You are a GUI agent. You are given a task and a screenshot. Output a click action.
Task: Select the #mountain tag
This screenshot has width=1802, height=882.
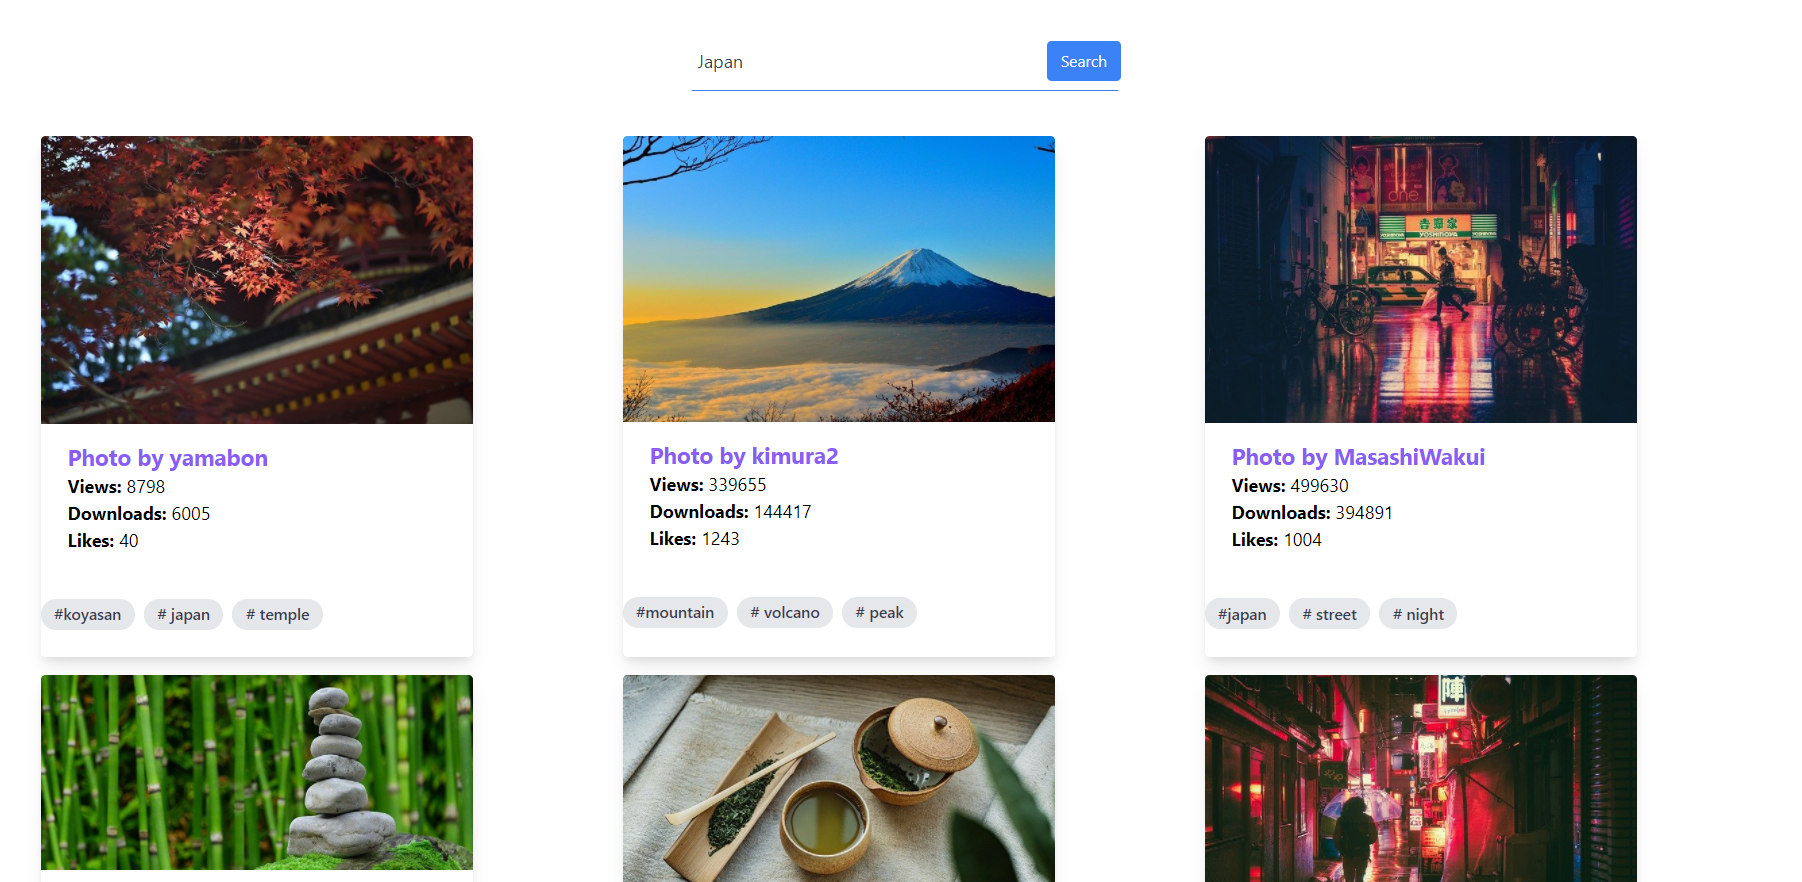coord(675,612)
